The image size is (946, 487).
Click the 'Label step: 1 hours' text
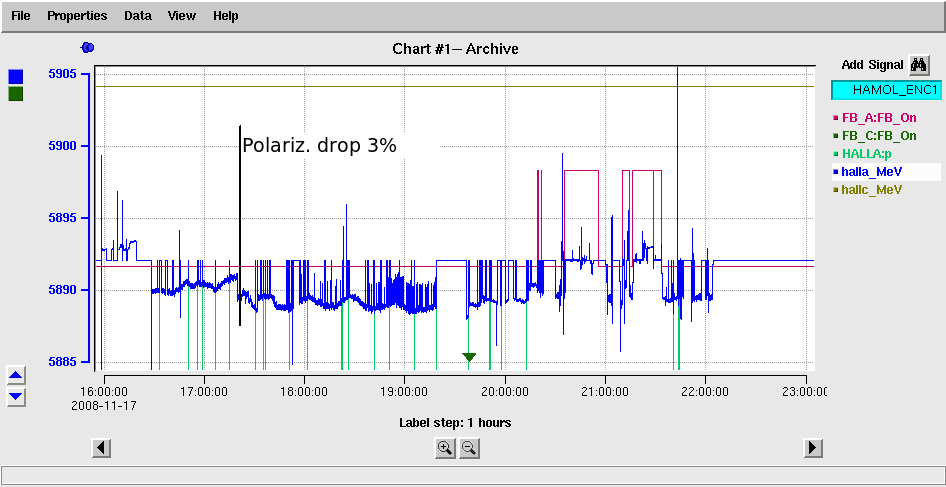[x=456, y=422]
